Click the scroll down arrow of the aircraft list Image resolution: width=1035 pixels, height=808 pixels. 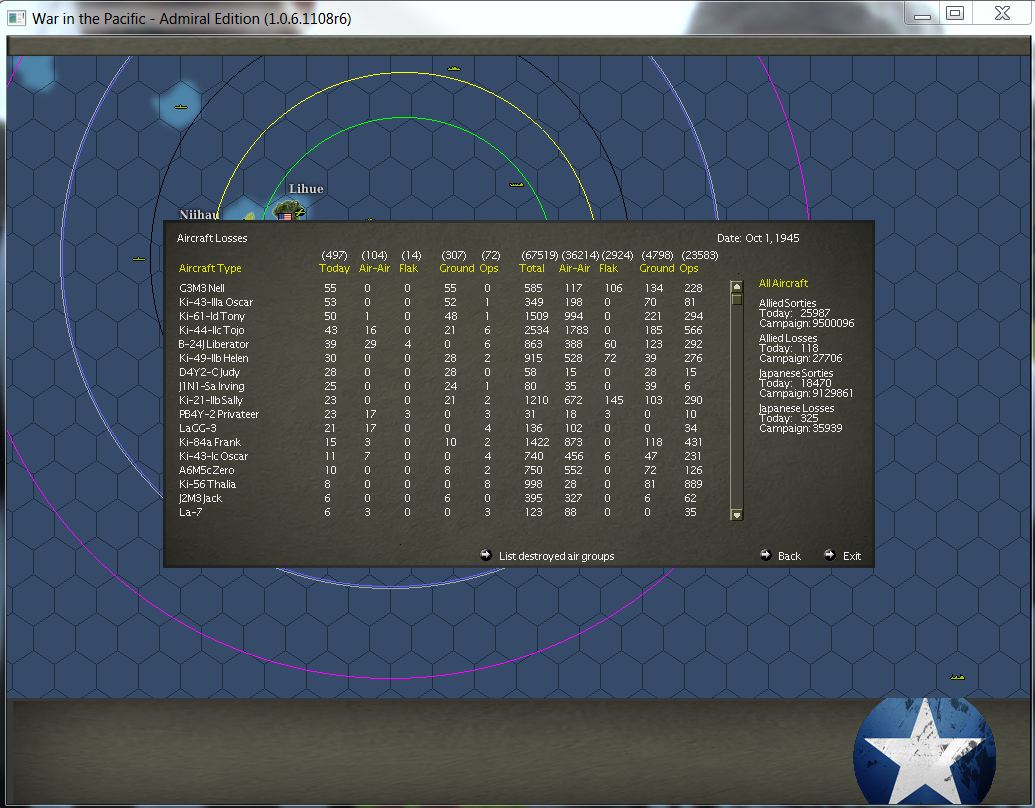coord(737,515)
